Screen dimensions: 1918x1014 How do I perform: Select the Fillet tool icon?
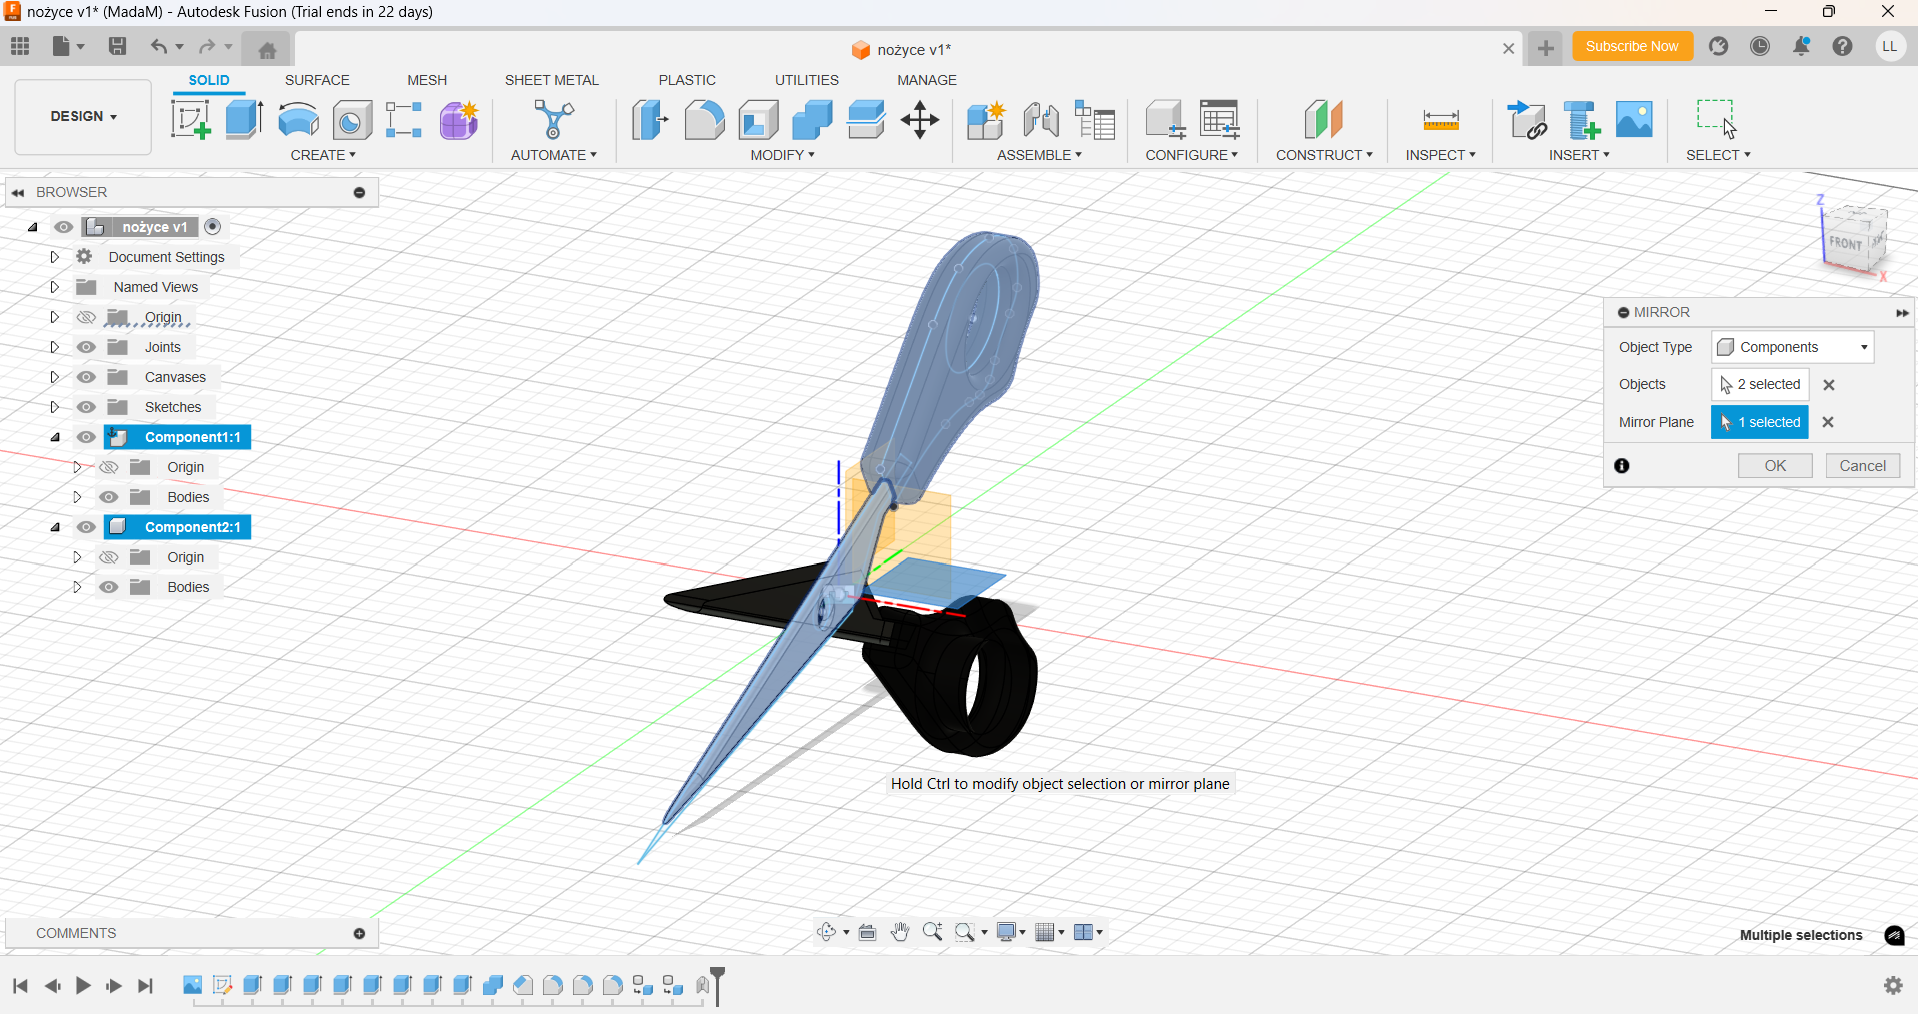[704, 120]
